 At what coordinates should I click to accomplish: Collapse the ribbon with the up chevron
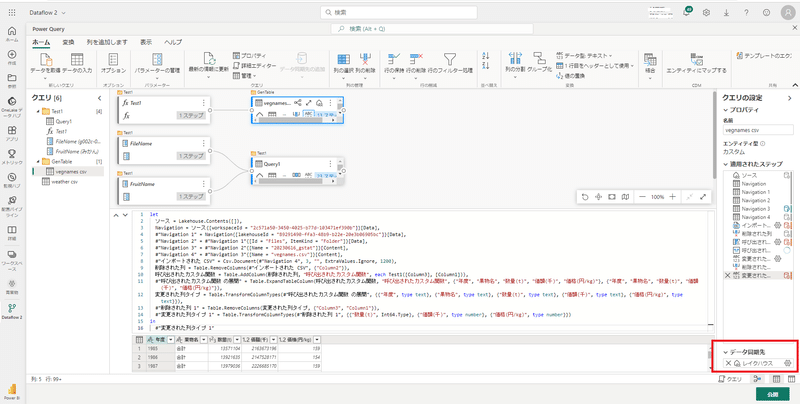794,85
